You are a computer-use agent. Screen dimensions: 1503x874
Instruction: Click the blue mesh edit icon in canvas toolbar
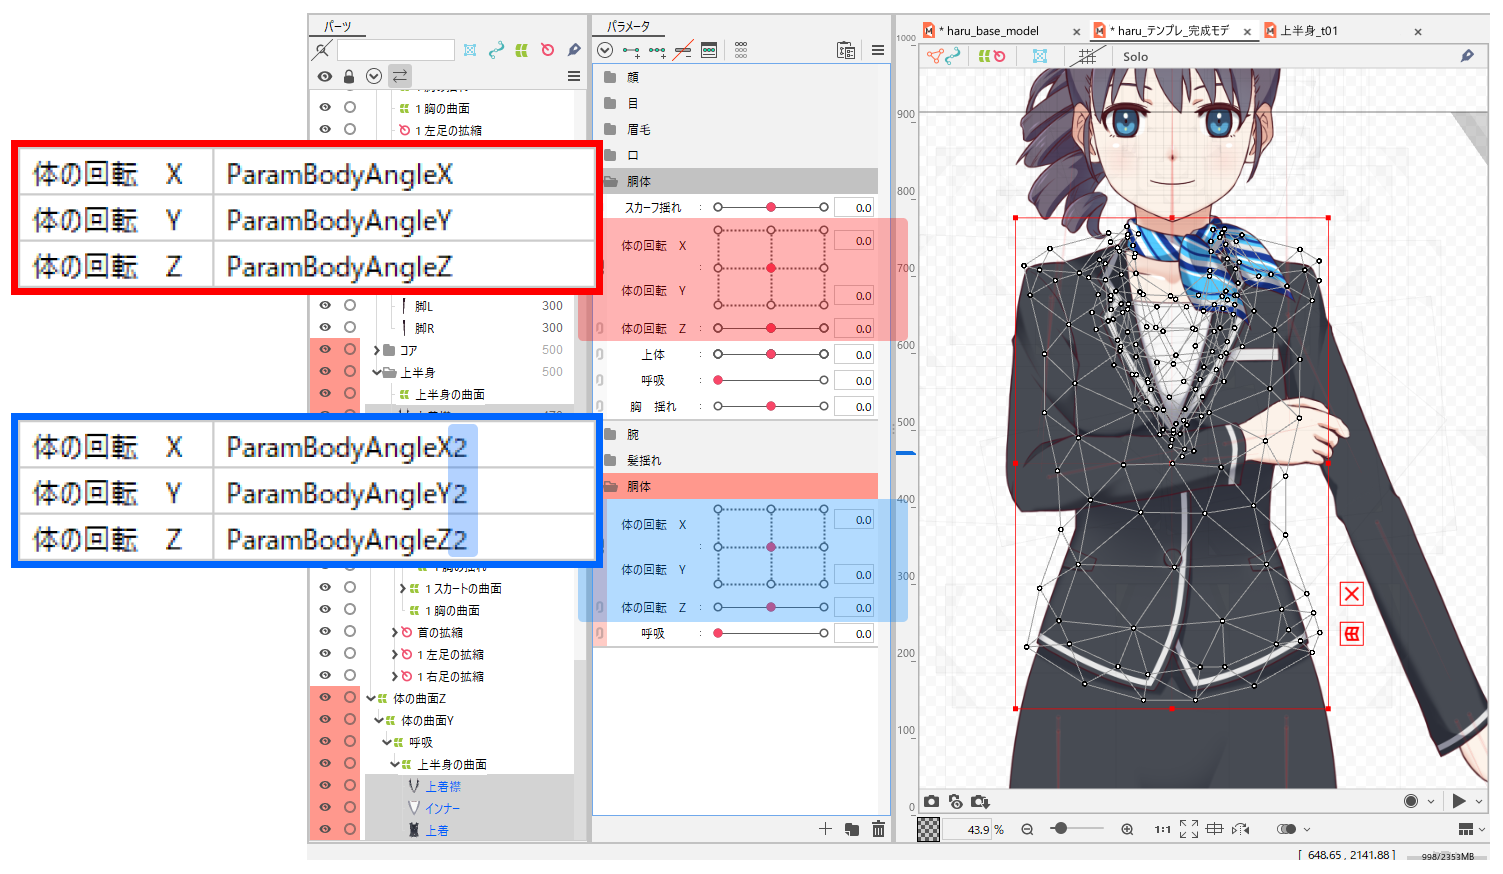coord(1040,57)
